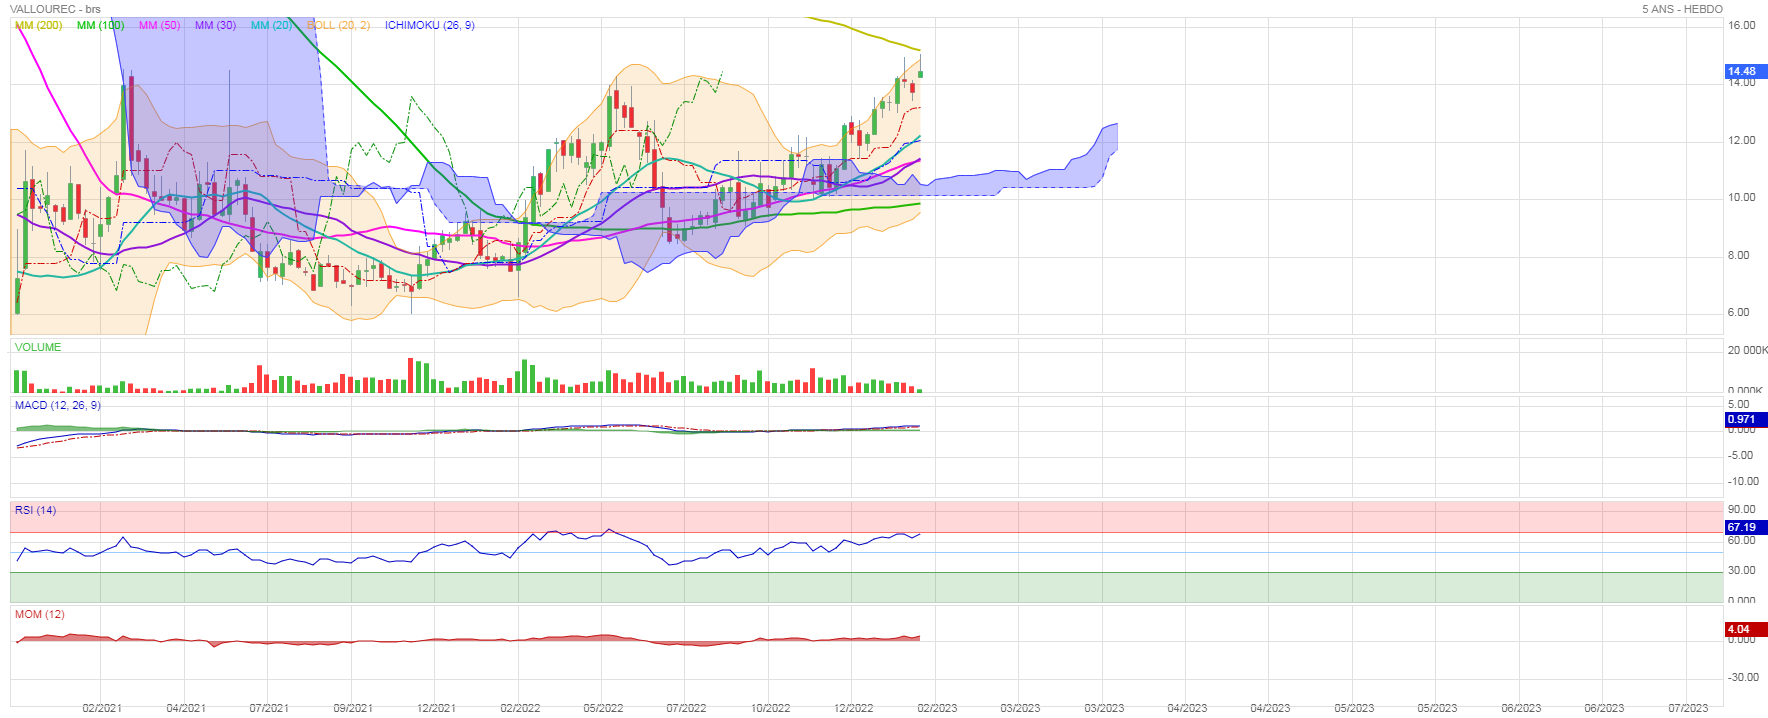1768x718 pixels.
Task: Click the current price tag 14.48
Action: [x=1746, y=71]
